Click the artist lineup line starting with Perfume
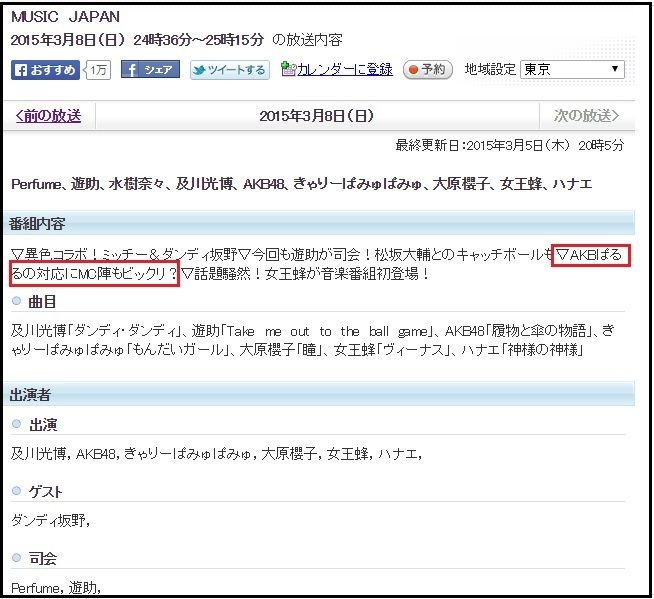 (x=302, y=184)
